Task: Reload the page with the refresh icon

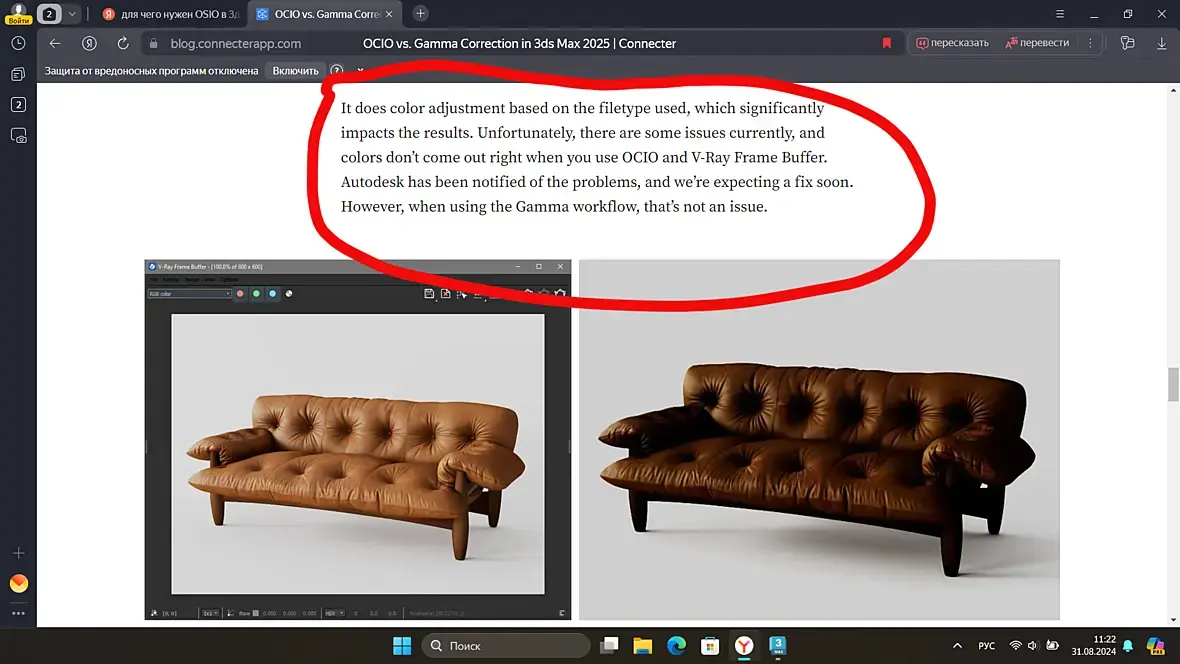Action: click(123, 44)
